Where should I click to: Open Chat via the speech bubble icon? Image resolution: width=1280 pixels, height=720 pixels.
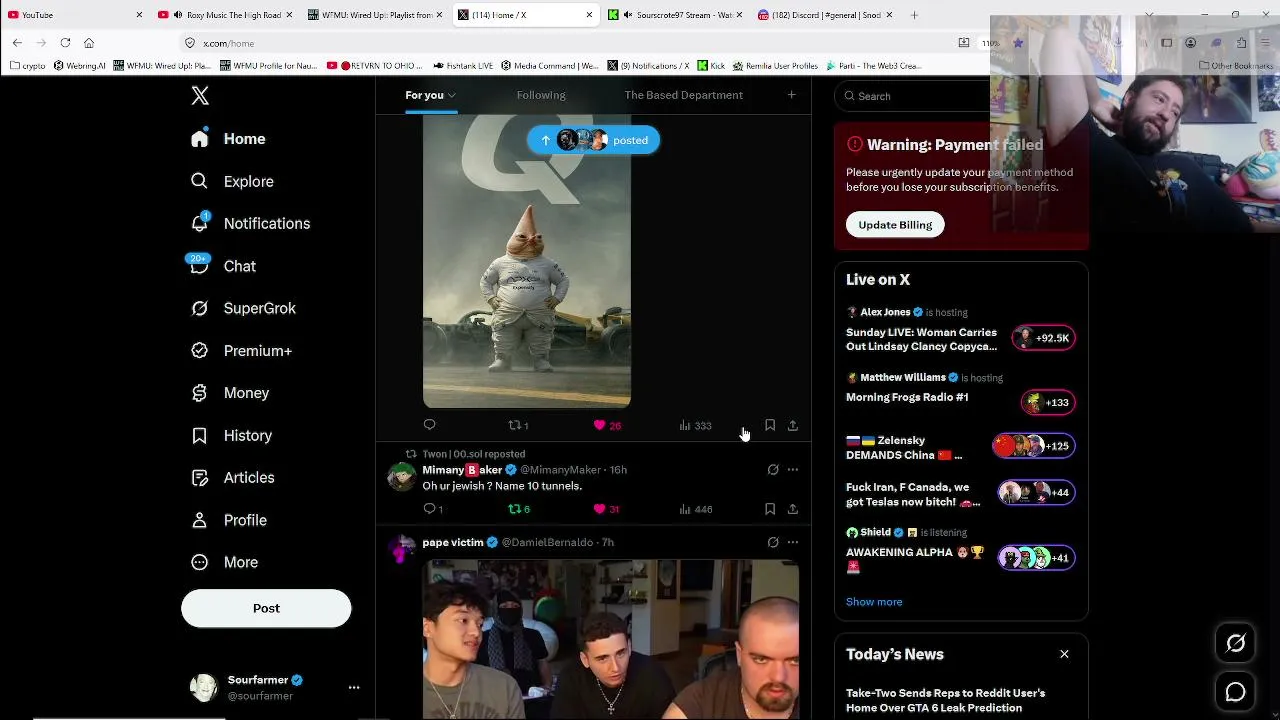pyautogui.click(x=200, y=266)
